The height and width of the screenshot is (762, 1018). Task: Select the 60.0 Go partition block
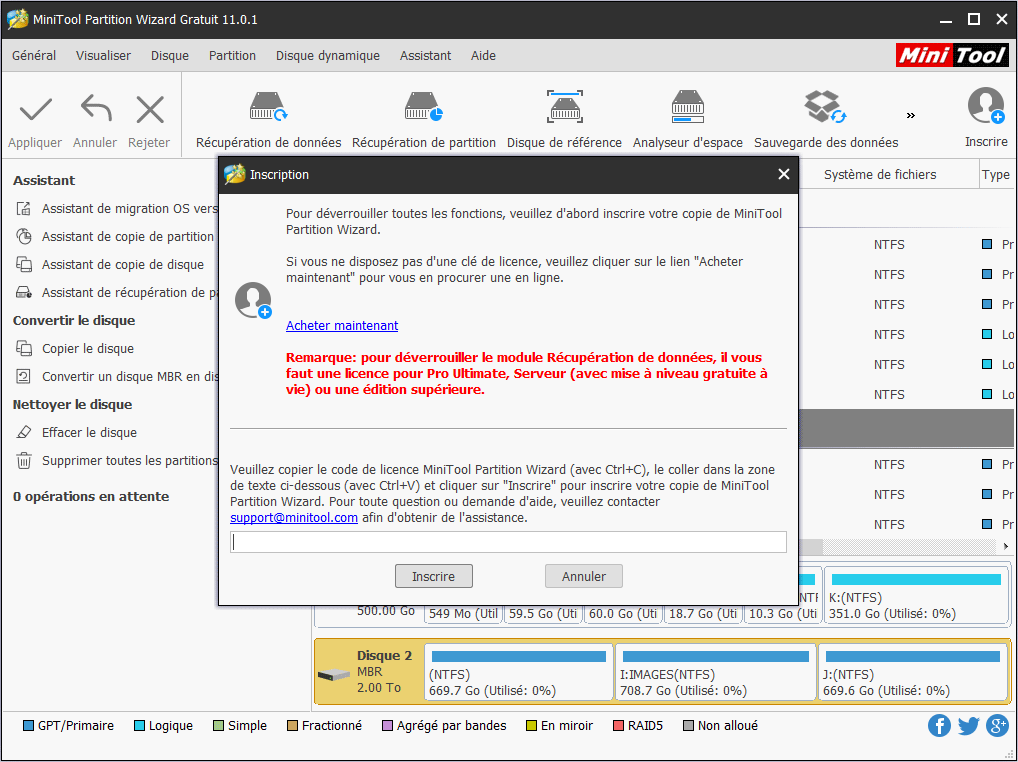pyautogui.click(x=623, y=613)
